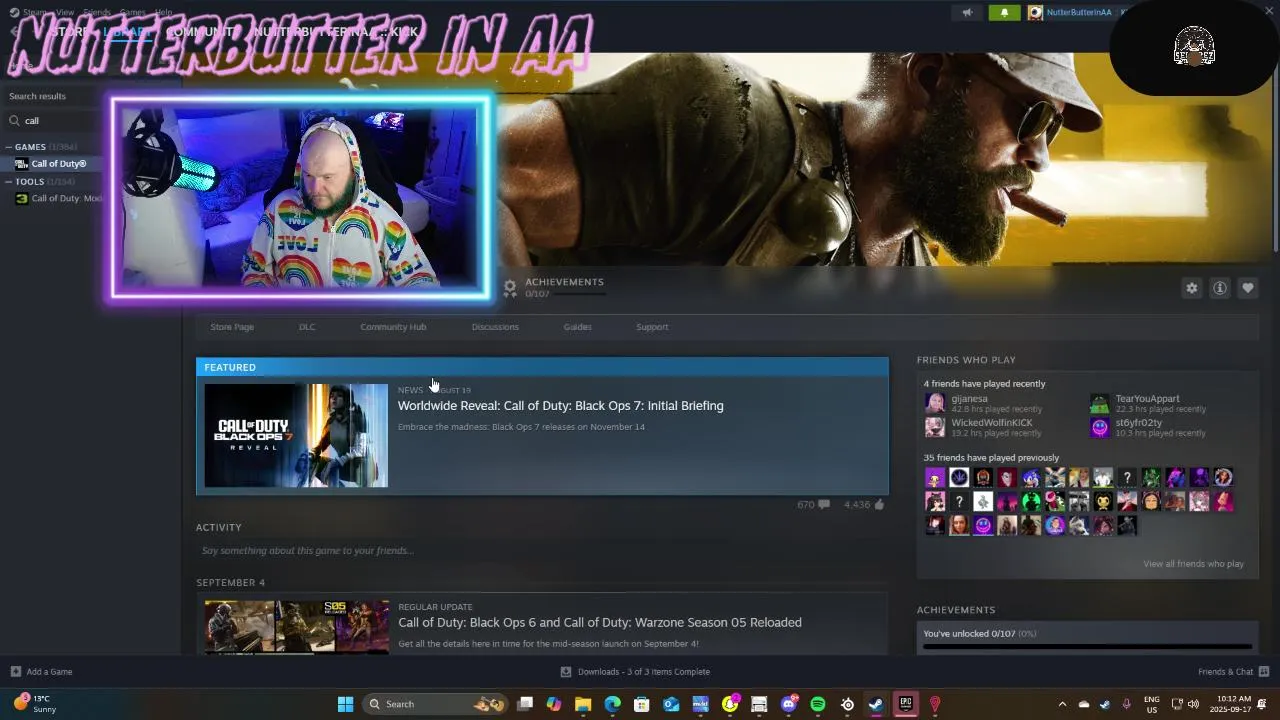Open the Downloads tray icon at bottom
This screenshot has height=720, width=1280.
pos(566,672)
